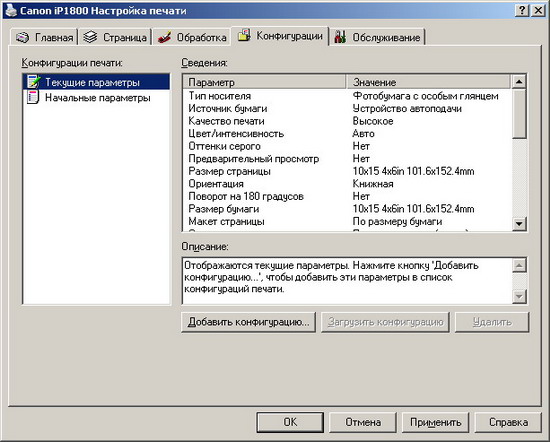Select Начальные параметры configuration
Image resolution: width=550 pixels, height=442 pixels.
pos(98,98)
